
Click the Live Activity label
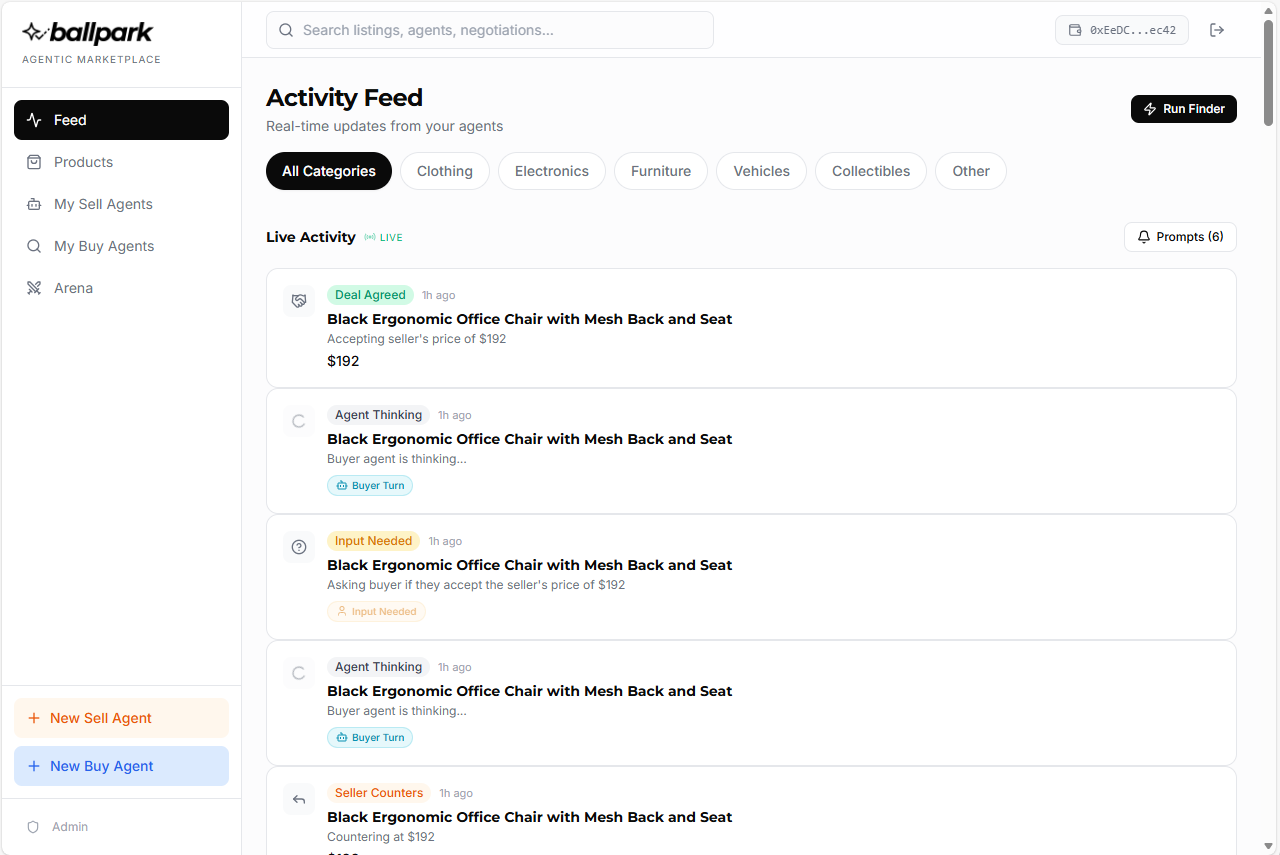point(311,237)
